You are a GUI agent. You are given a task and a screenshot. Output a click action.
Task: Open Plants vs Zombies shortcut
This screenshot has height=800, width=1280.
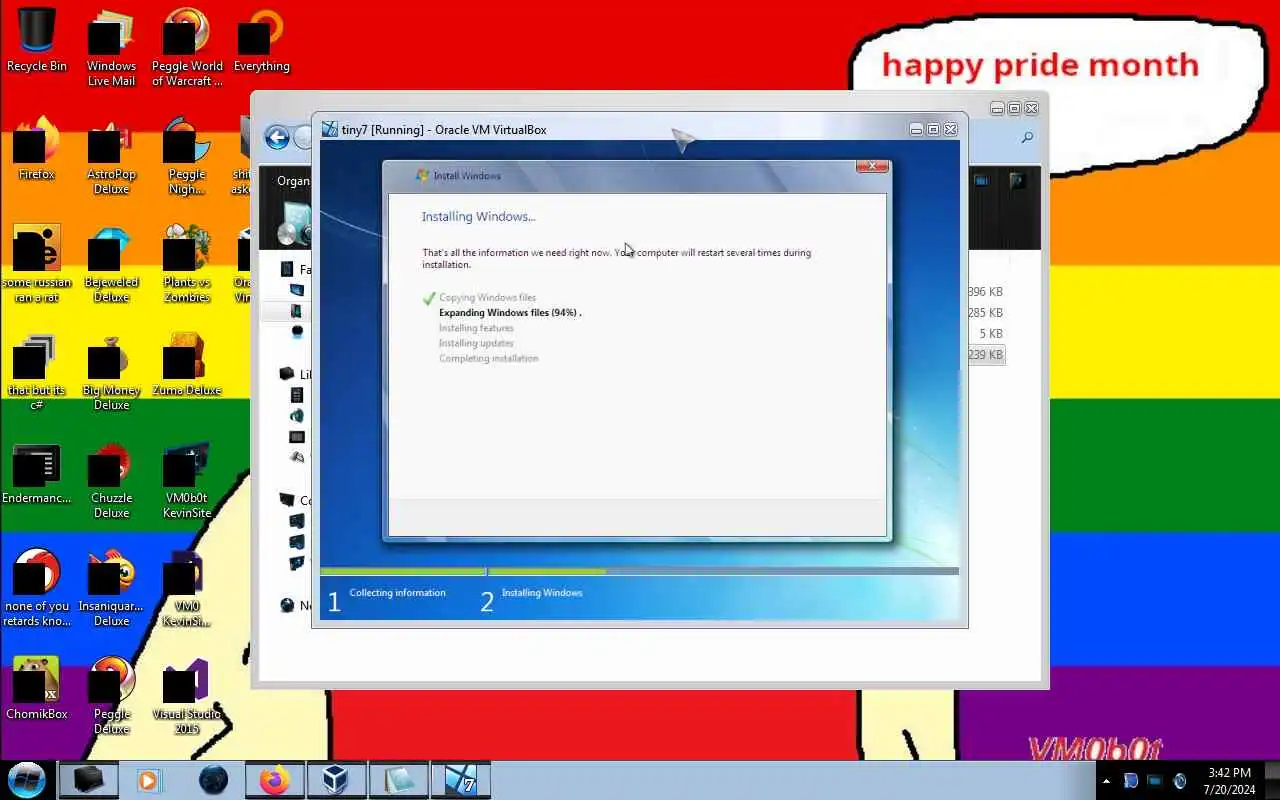tap(187, 263)
